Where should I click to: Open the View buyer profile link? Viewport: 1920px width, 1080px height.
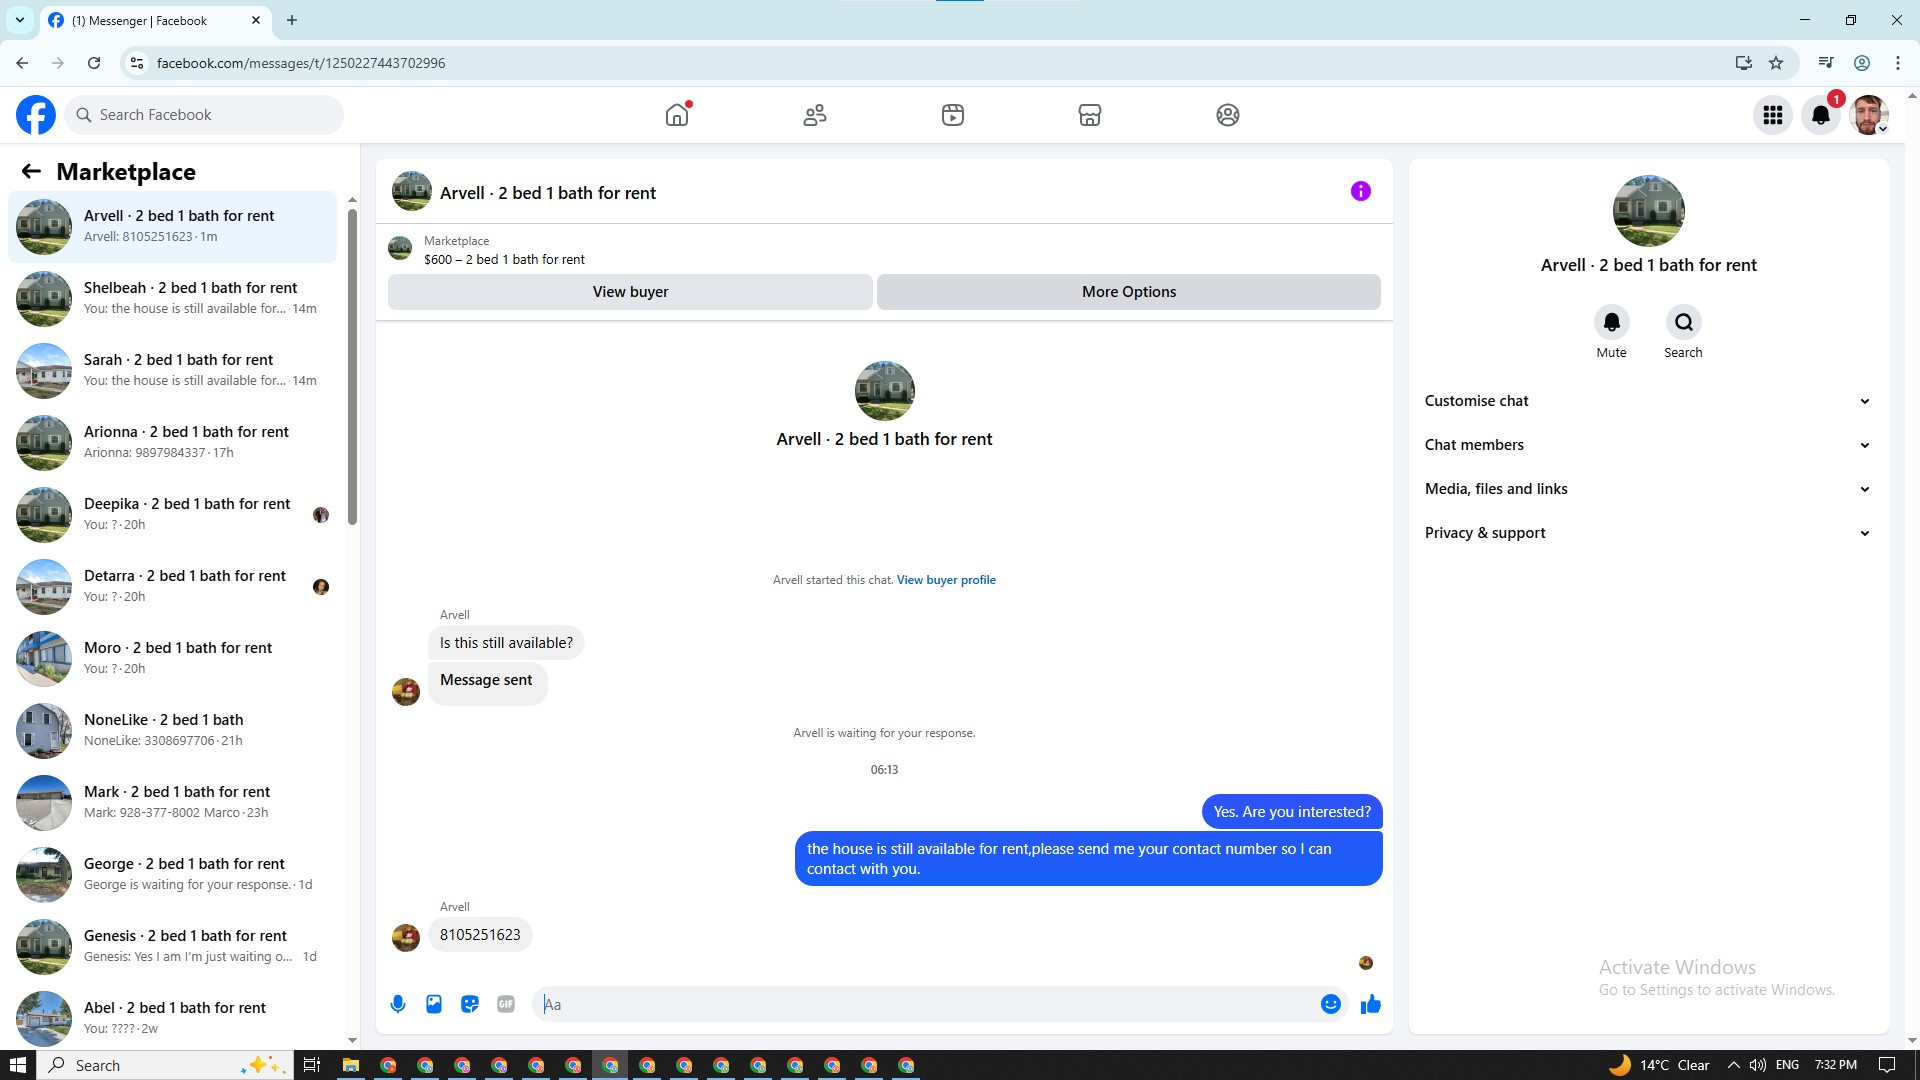click(x=945, y=580)
